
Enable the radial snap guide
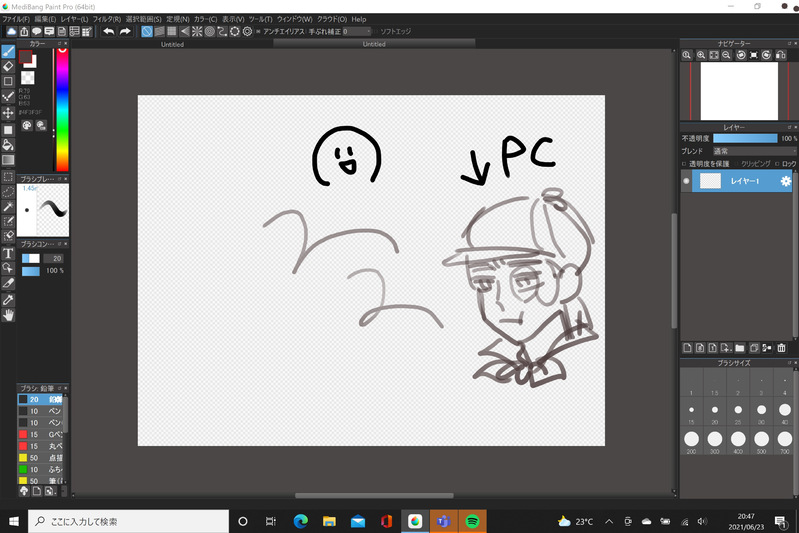click(197, 32)
